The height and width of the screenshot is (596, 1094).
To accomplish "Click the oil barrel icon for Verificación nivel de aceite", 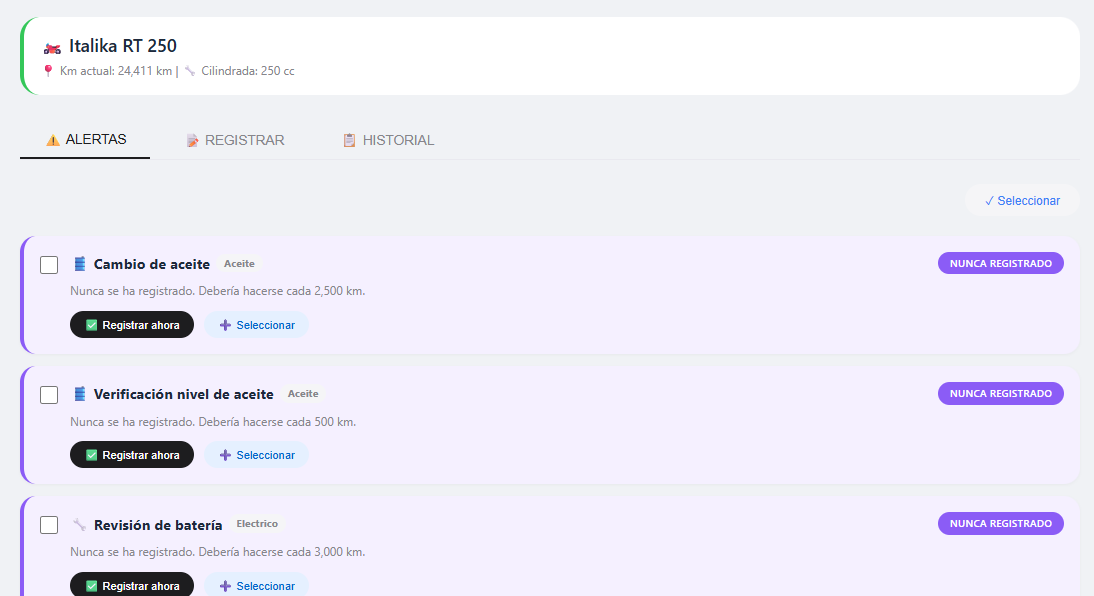I will click(80, 394).
